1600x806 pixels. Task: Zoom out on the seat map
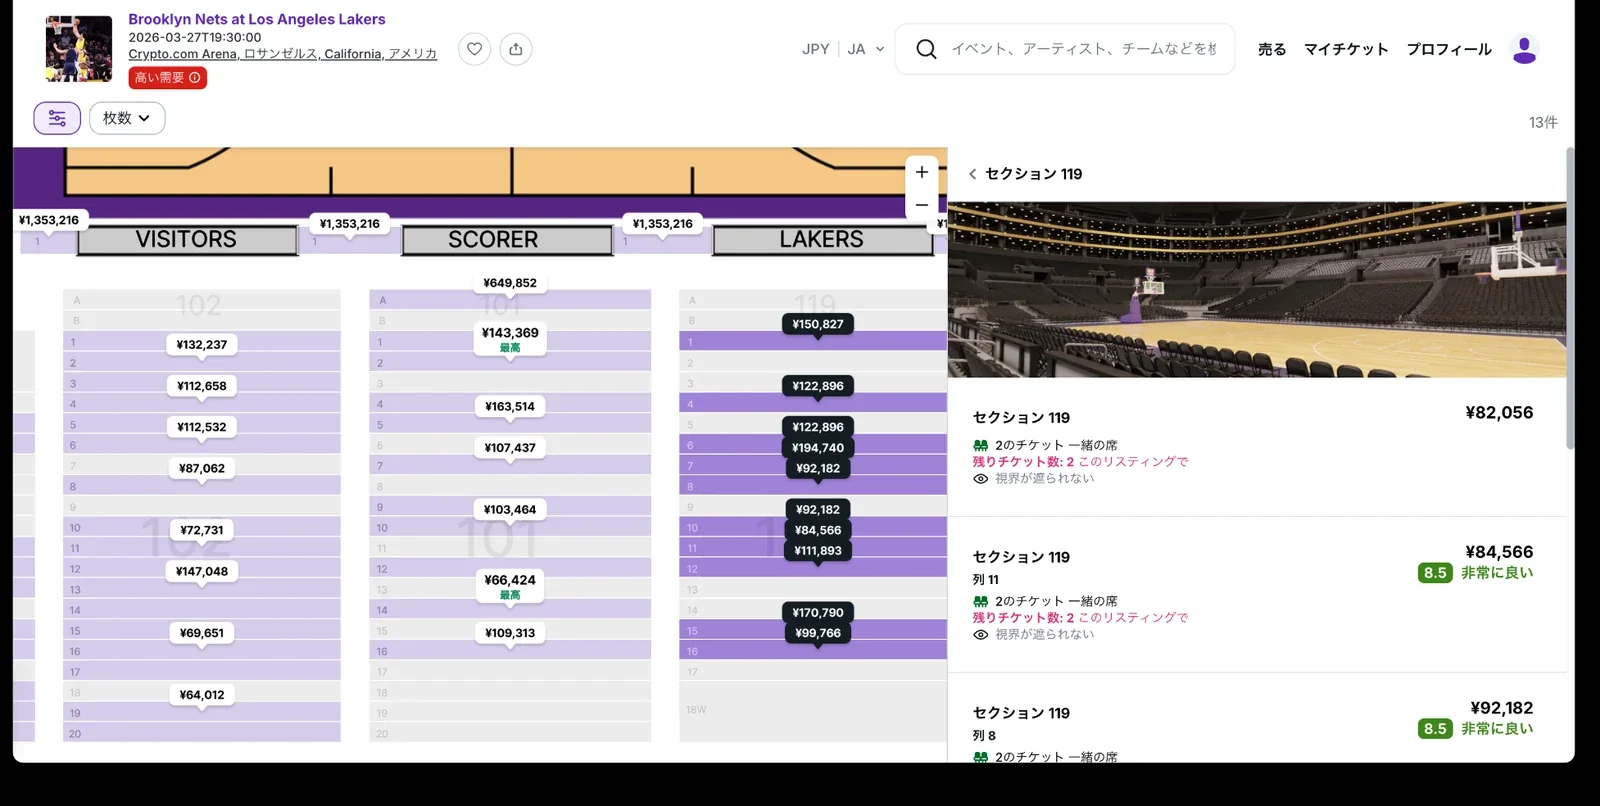922,205
